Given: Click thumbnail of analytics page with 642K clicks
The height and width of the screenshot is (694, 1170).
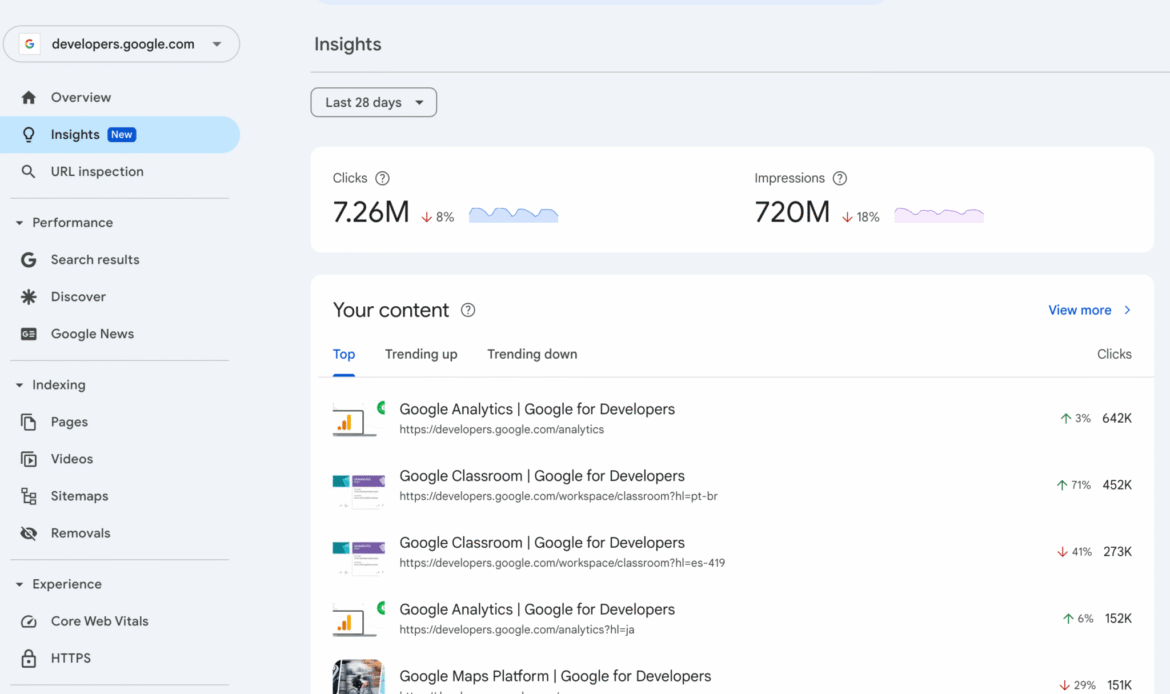Looking at the screenshot, I should point(359,419).
